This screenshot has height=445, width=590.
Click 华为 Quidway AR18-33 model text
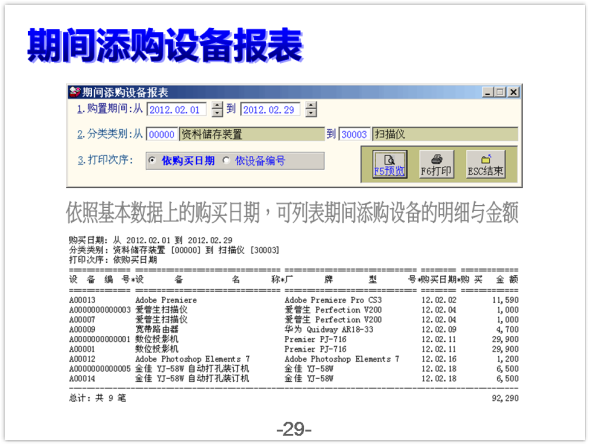[329, 330]
